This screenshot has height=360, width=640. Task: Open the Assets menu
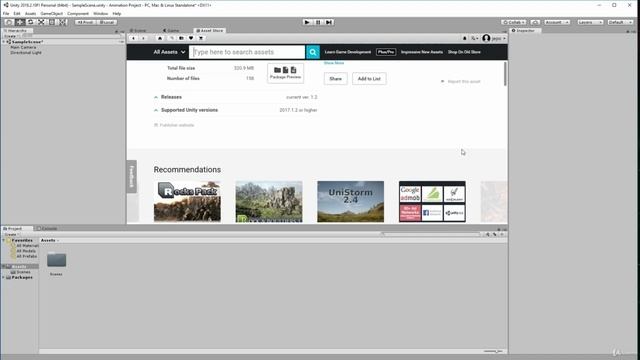31,13
